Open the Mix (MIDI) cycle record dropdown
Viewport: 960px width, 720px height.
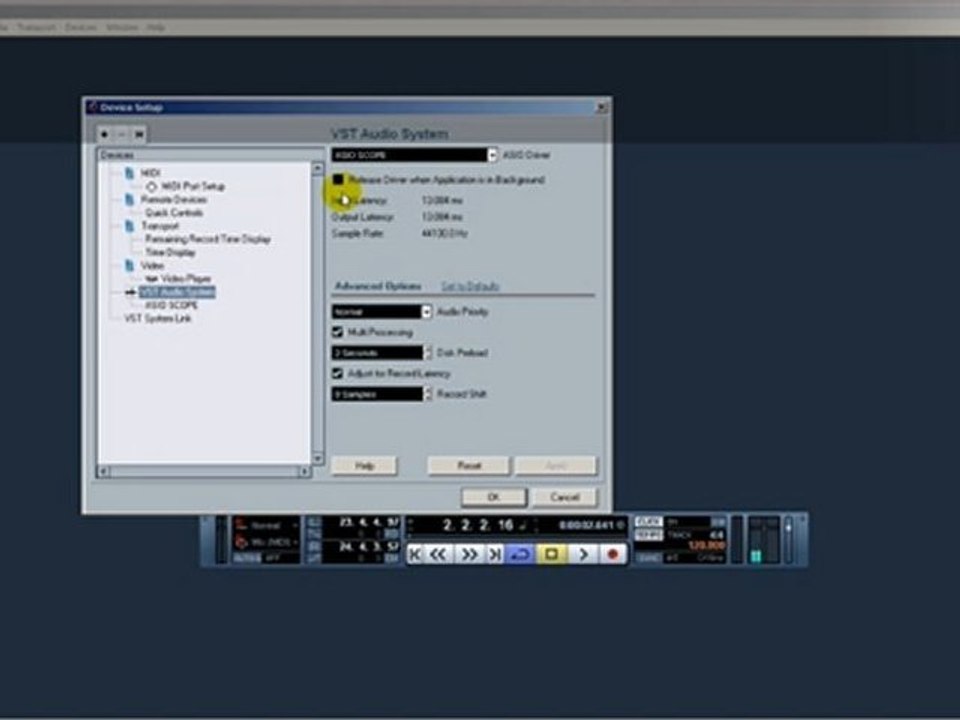coord(267,542)
